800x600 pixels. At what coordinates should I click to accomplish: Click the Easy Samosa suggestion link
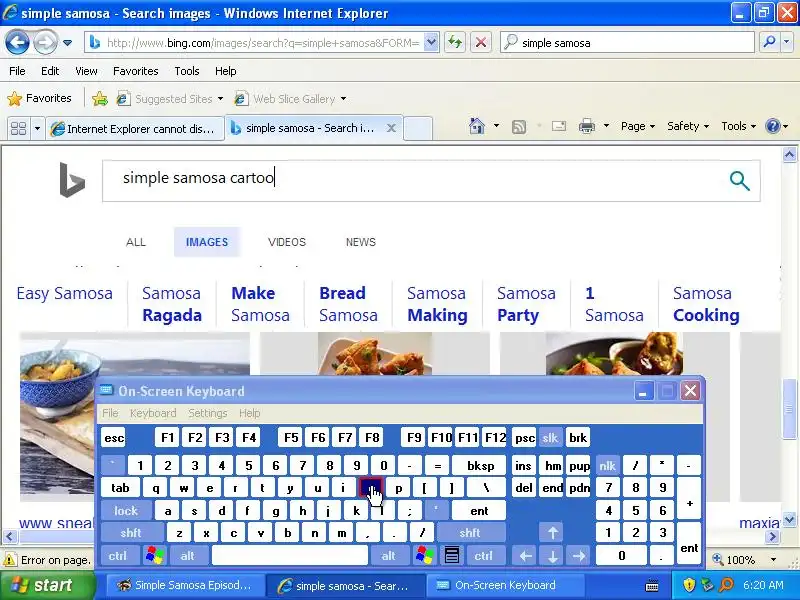(x=64, y=293)
